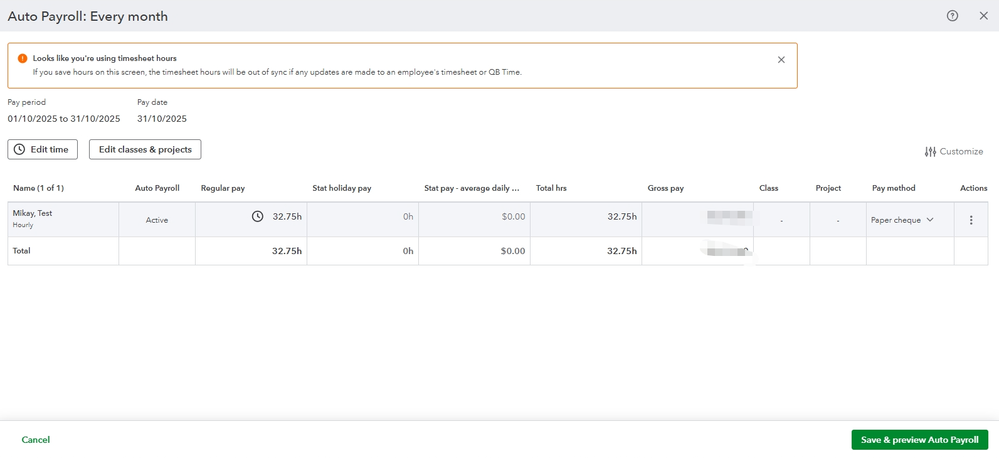This screenshot has height=458, width=999.
Task: Click the Total hrs column header
Action: (x=552, y=188)
